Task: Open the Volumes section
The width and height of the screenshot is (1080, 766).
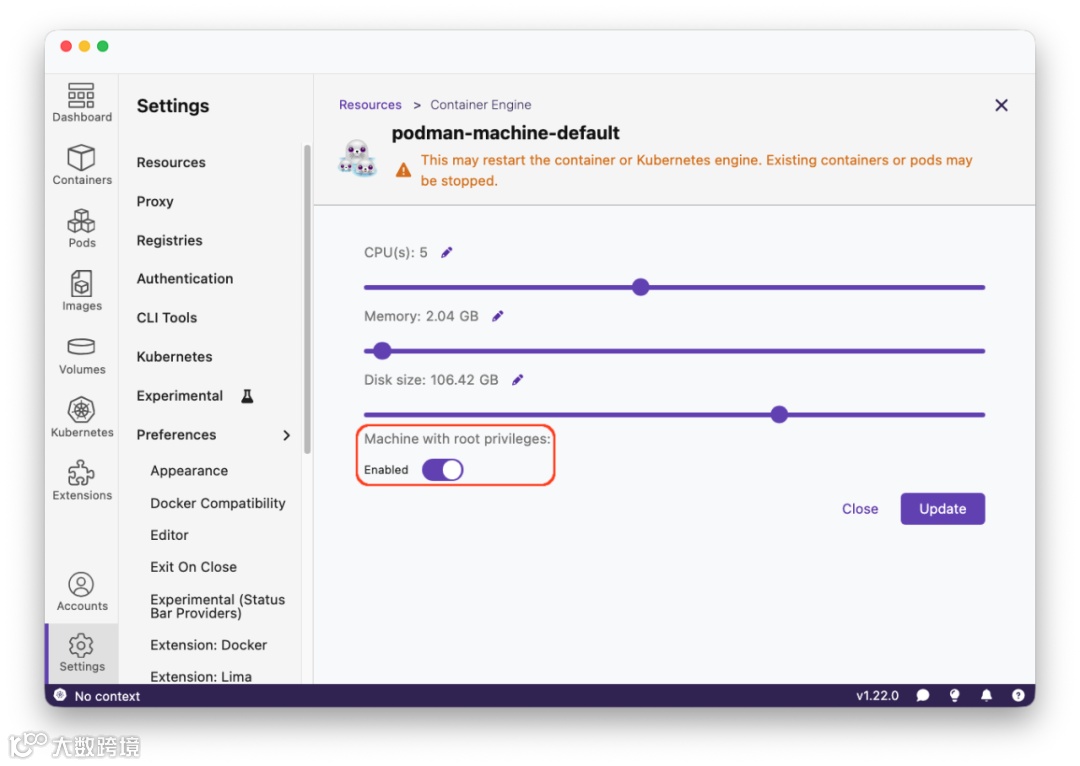Action: click(81, 355)
